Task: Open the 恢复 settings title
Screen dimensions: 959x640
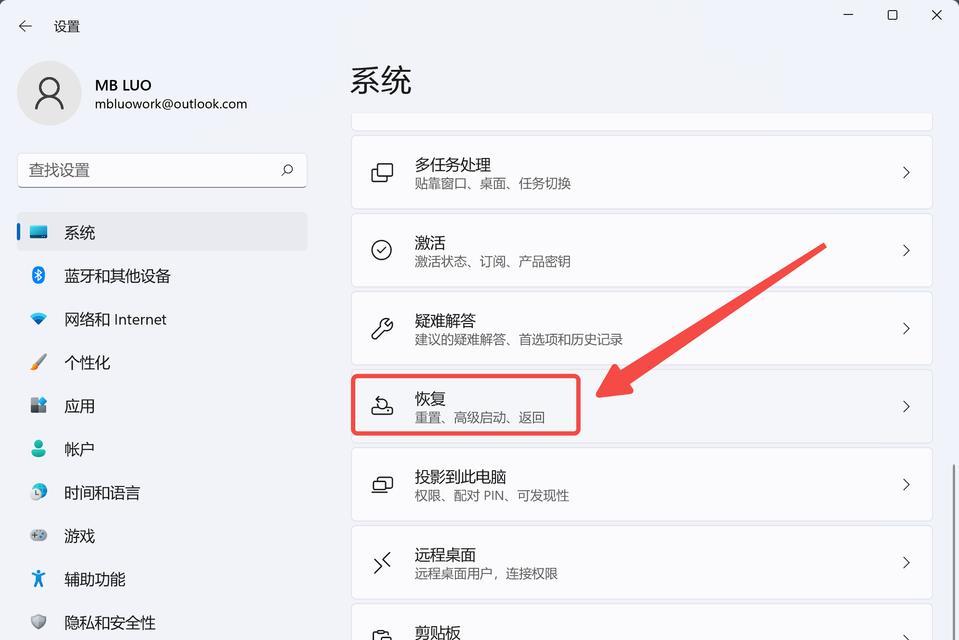Action: (430, 398)
